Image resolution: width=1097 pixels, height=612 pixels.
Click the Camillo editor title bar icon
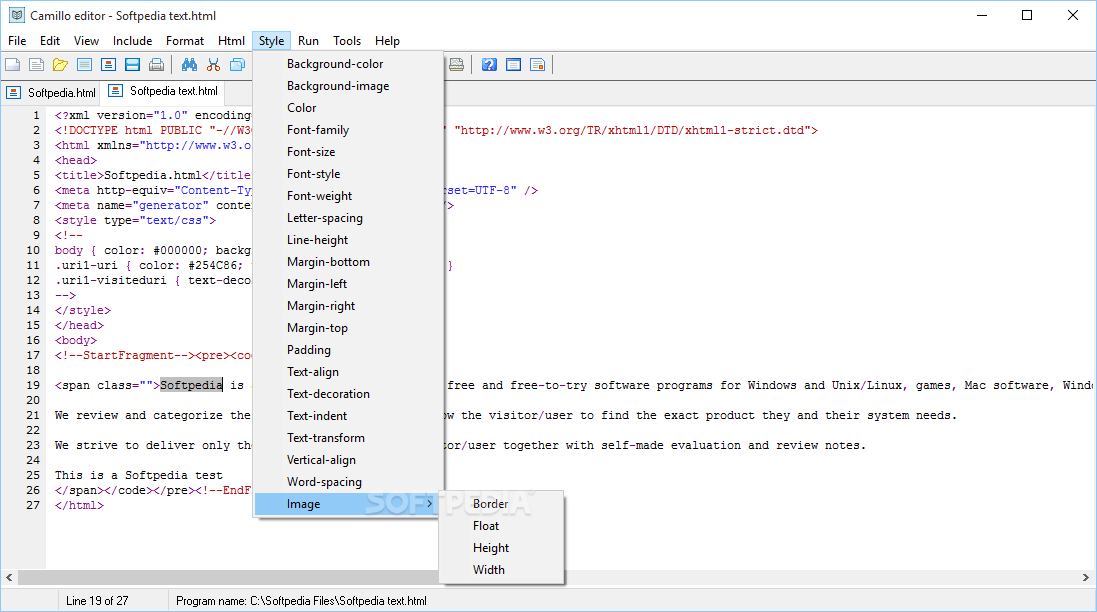click(17, 15)
